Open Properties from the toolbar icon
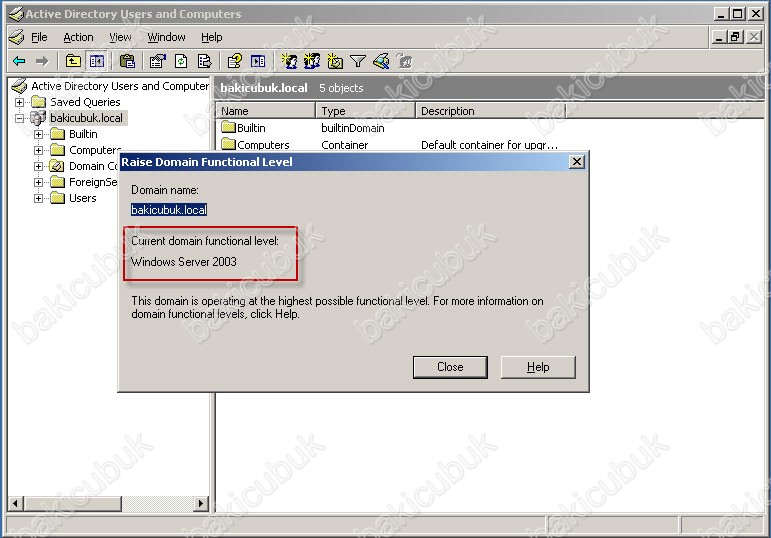Screen dimensions: 771x538 pos(158,61)
